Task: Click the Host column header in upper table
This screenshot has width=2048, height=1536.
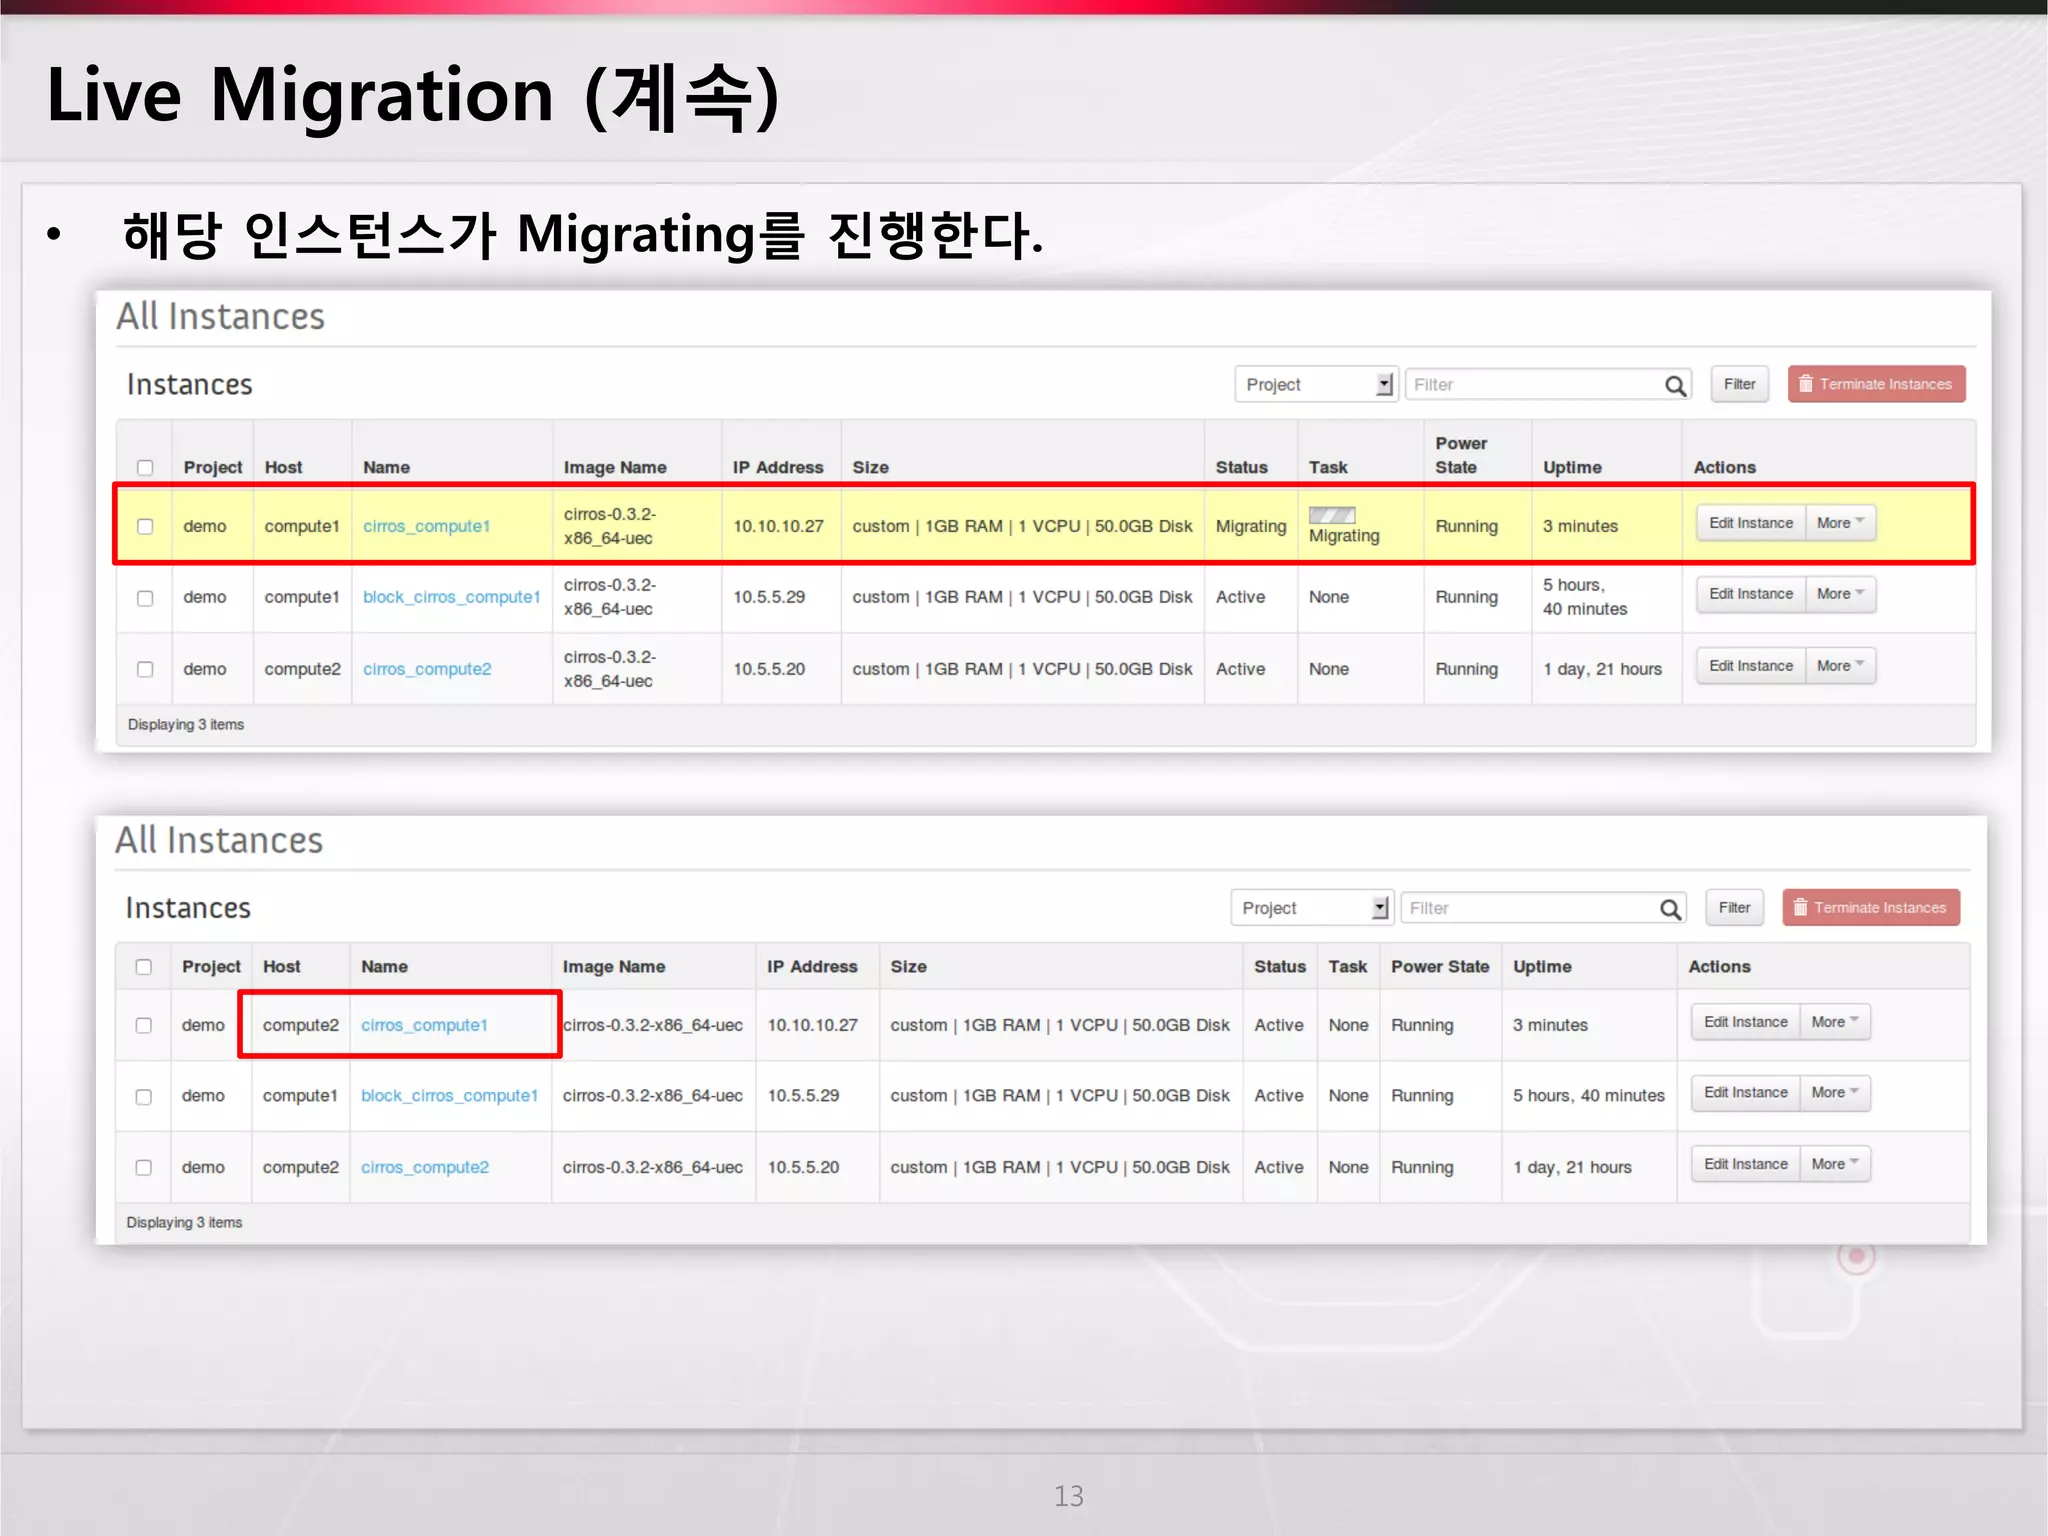Action: tap(283, 467)
